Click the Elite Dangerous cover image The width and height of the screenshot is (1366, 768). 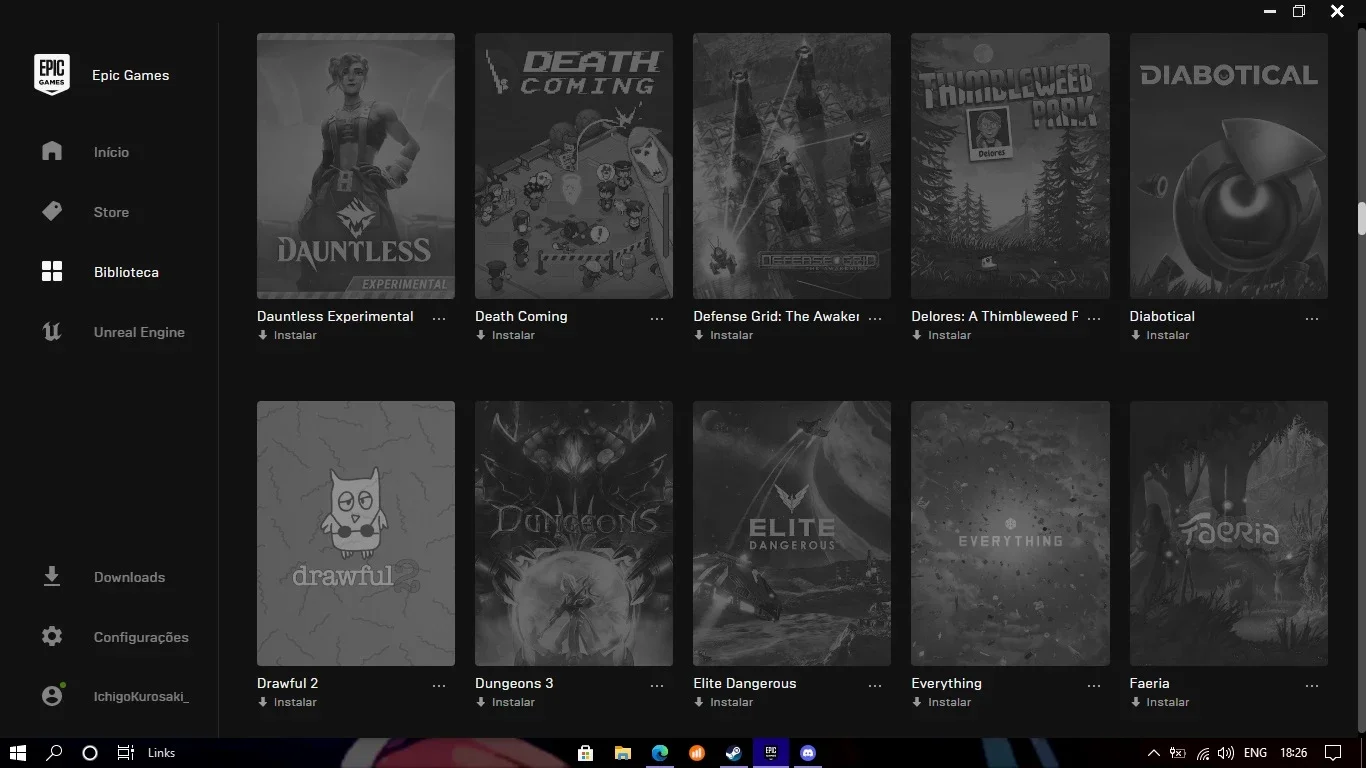[x=792, y=534]
